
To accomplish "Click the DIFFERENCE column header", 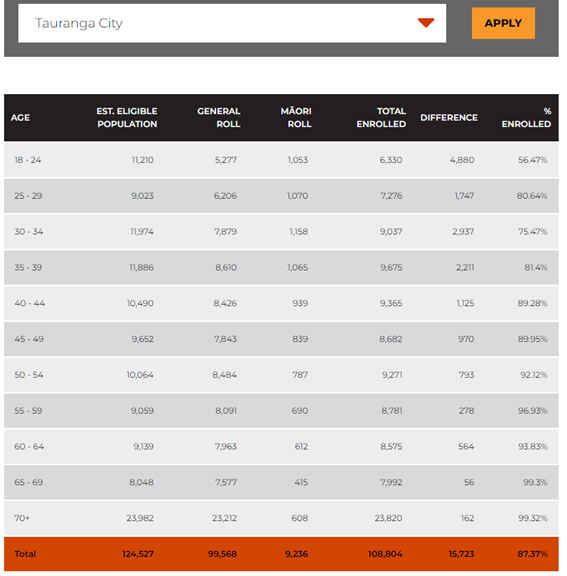I will pyautogui.click(x=449, y=118).
